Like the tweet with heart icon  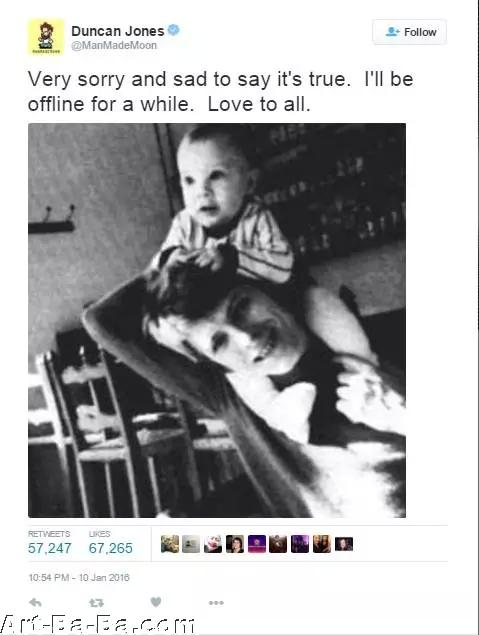156,602
